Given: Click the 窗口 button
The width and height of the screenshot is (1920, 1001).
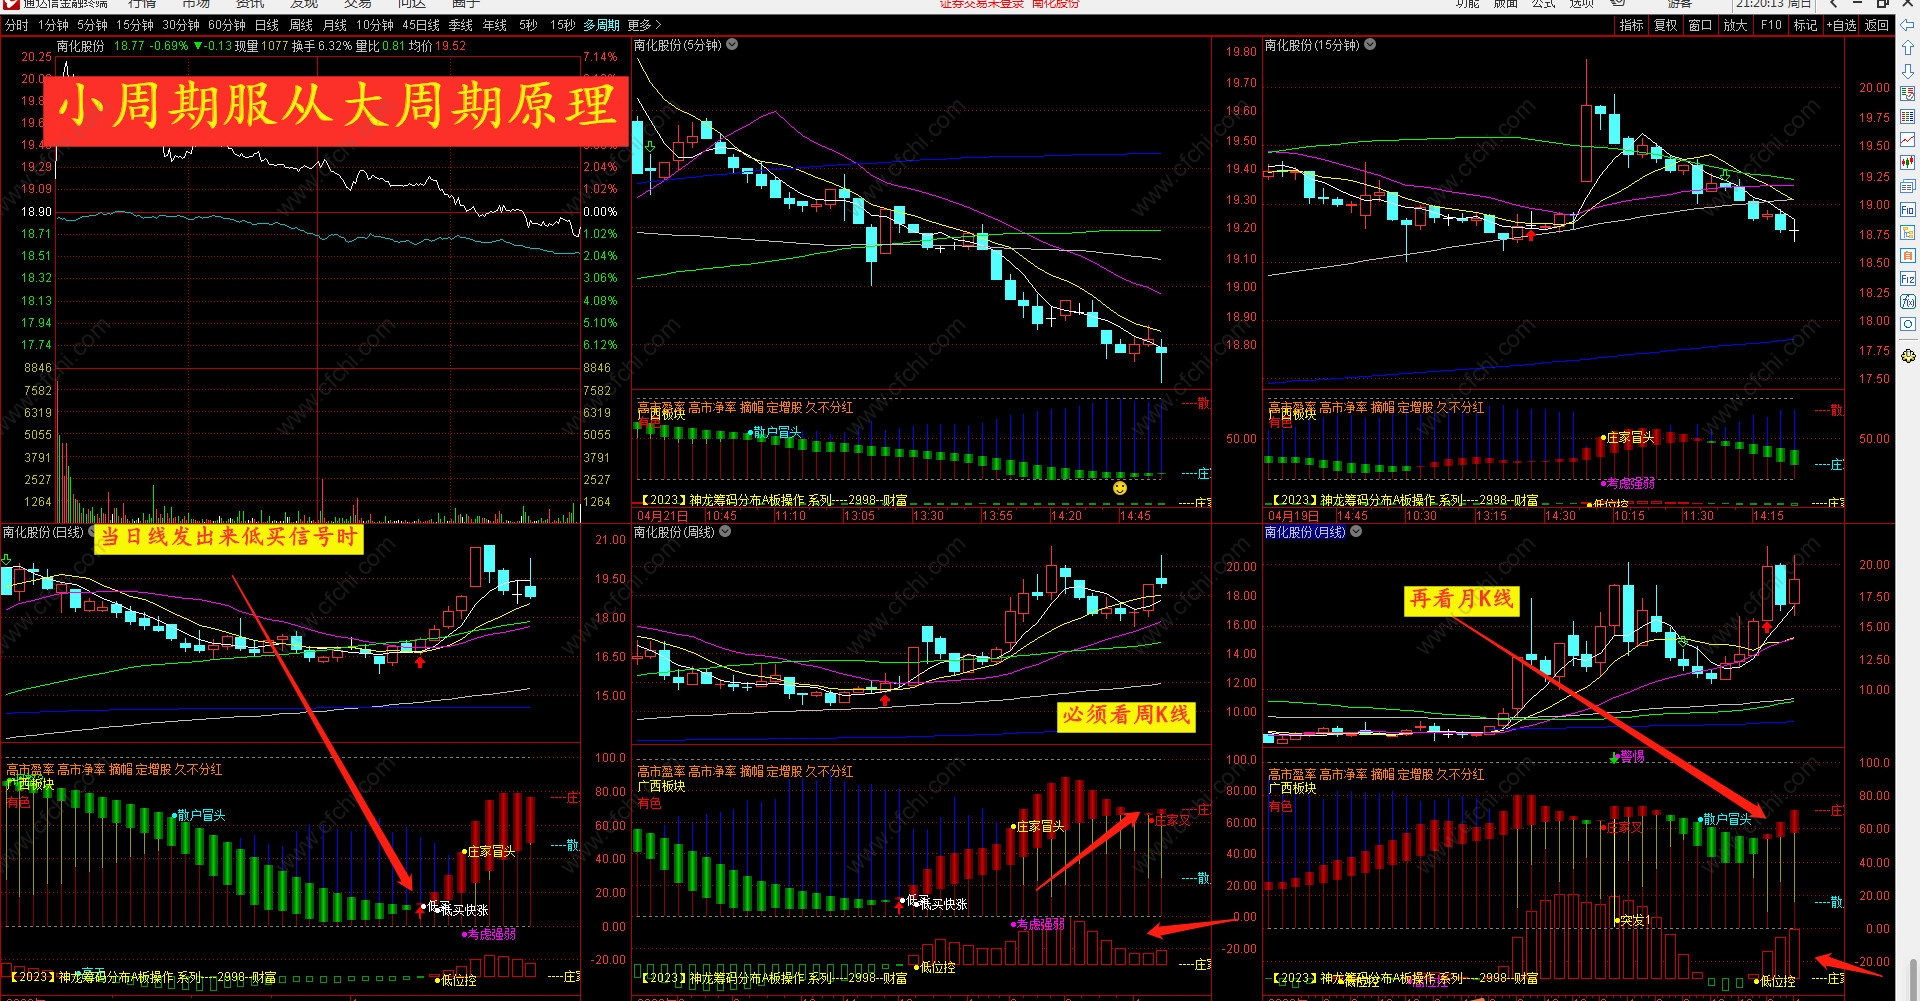Looking at the screenshot, I should tap(1700, 25).
